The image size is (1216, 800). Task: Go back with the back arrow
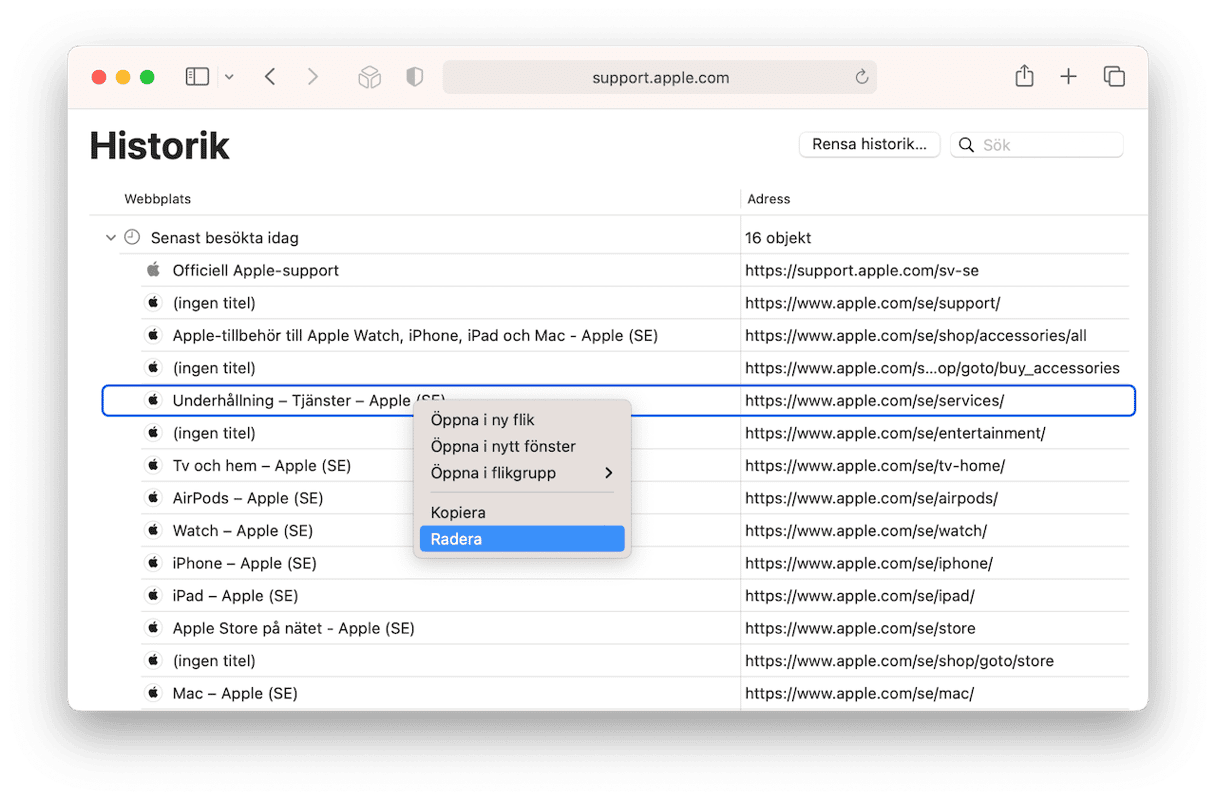(270, 77)
